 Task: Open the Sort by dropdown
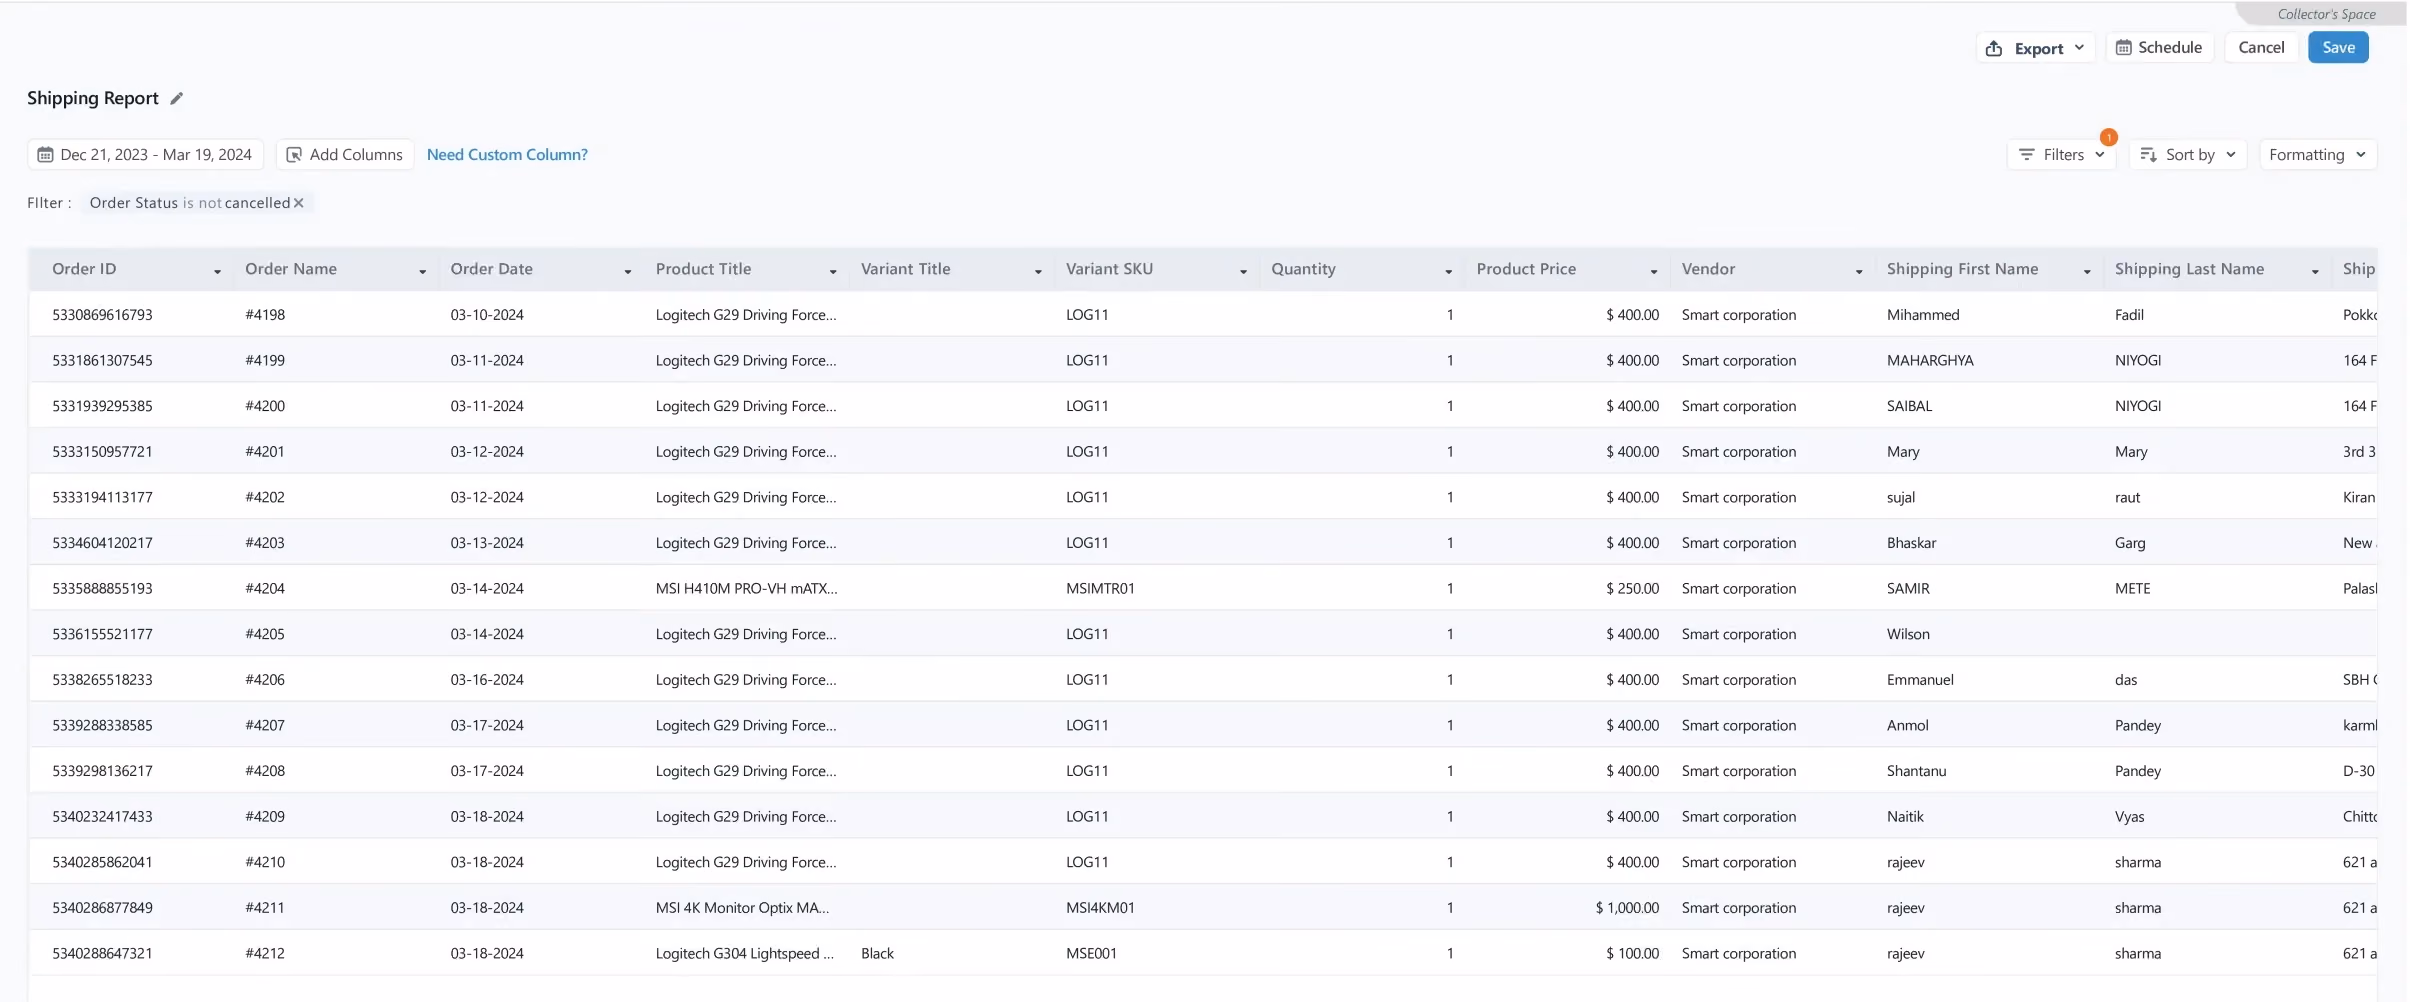click(2188, 155)
